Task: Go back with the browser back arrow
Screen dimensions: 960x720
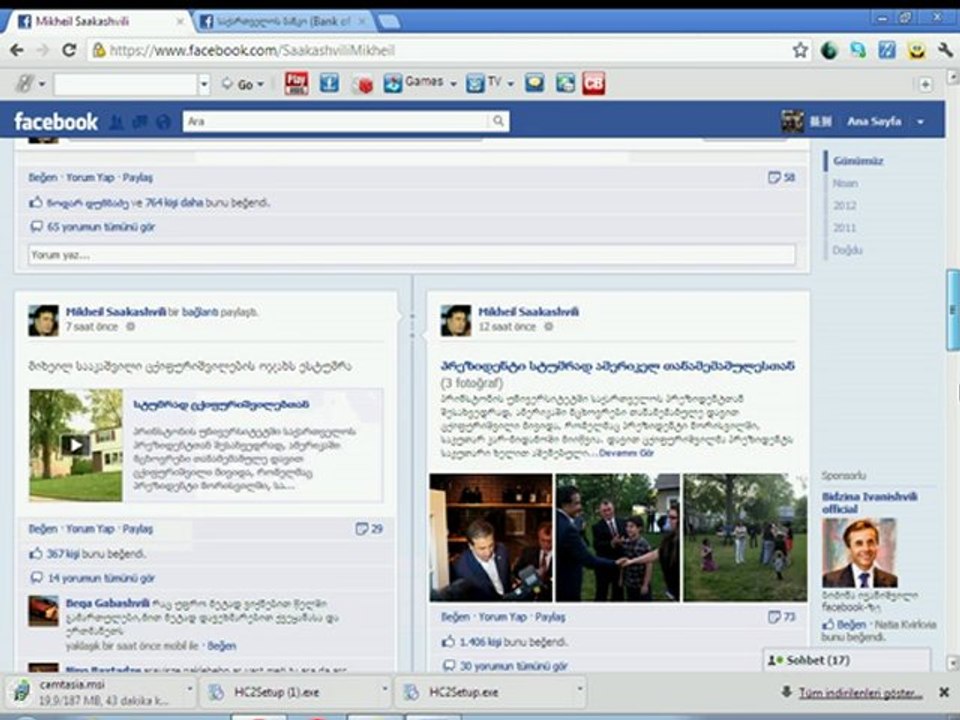Action: coord(17,50)
